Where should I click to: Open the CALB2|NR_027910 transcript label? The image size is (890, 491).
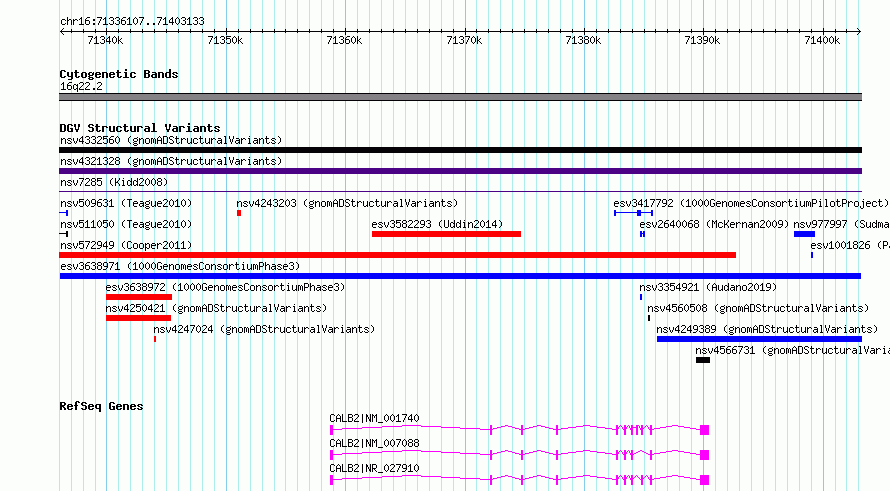point(374,468)
